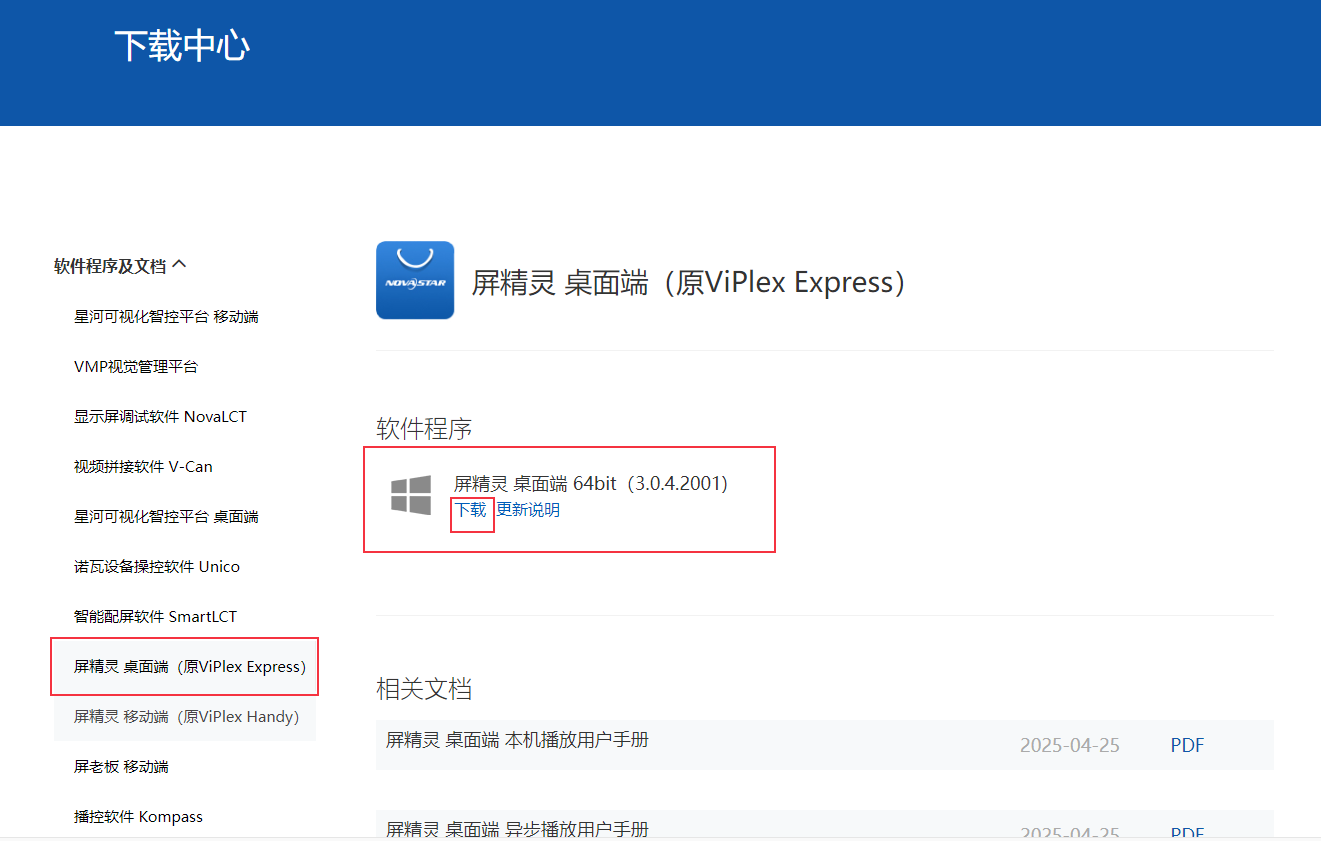Download PDF for 本机播放用户手册
This screenshot has height=841, width=1321.
click(1187, 745)
